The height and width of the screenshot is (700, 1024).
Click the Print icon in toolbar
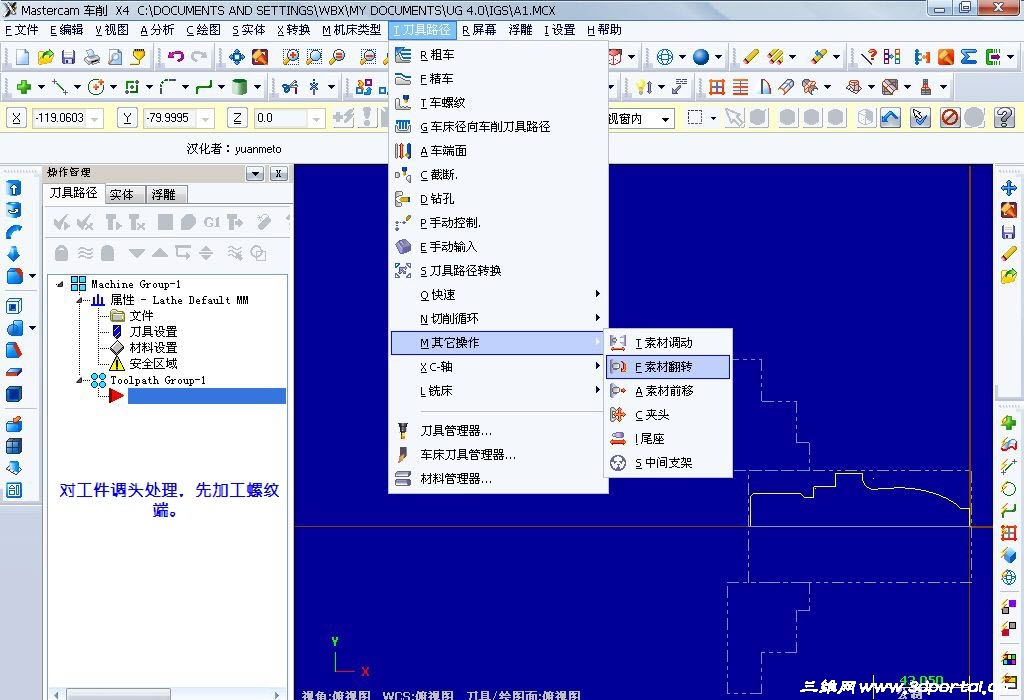coord(91,57)
